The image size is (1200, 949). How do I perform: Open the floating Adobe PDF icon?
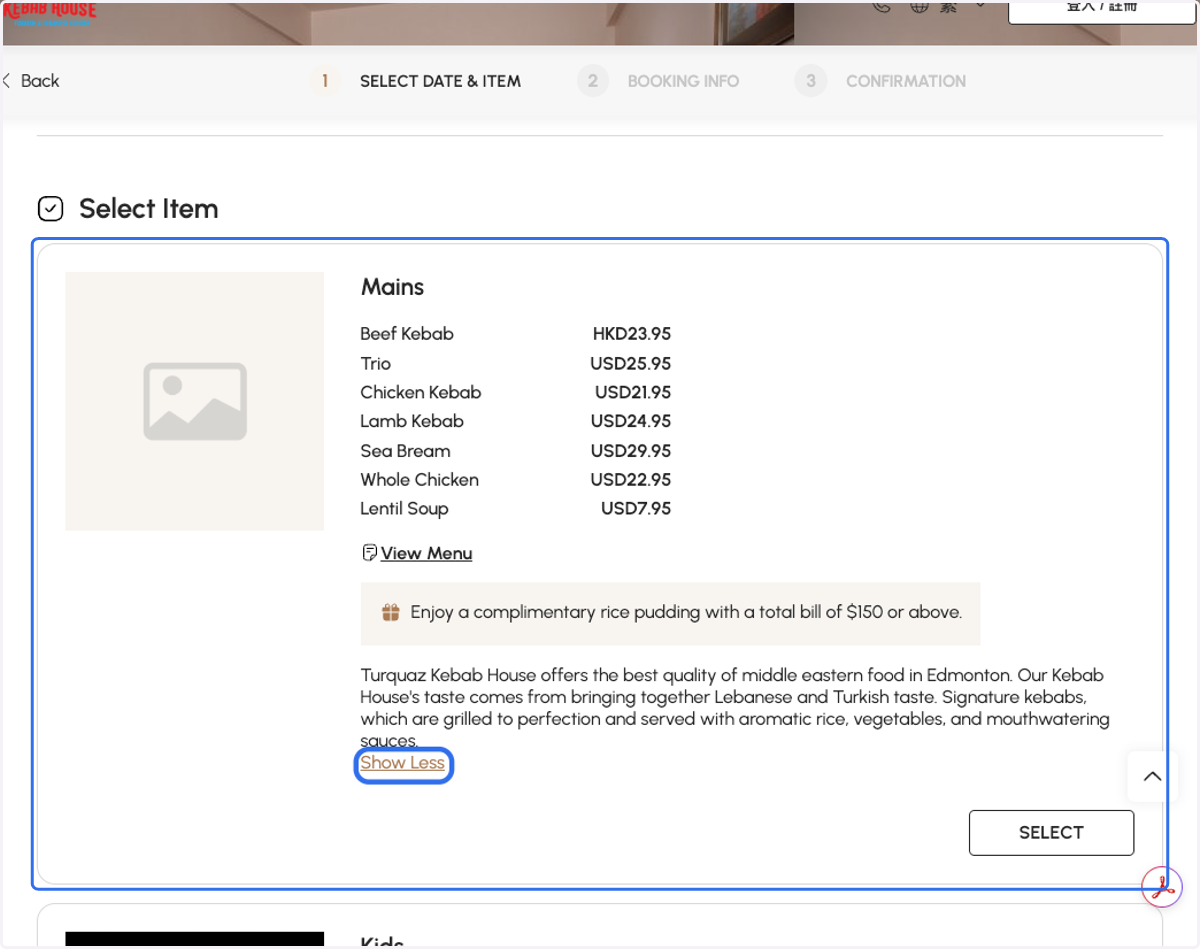pos(1162,886)
